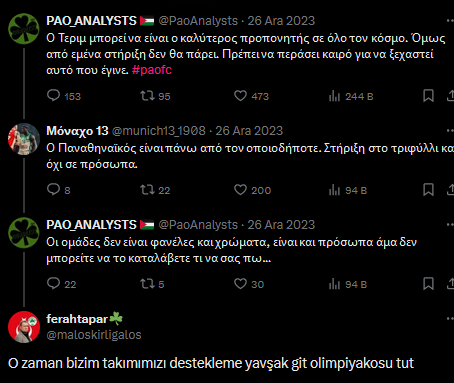Open the reply thread with 8 replies

58,190
